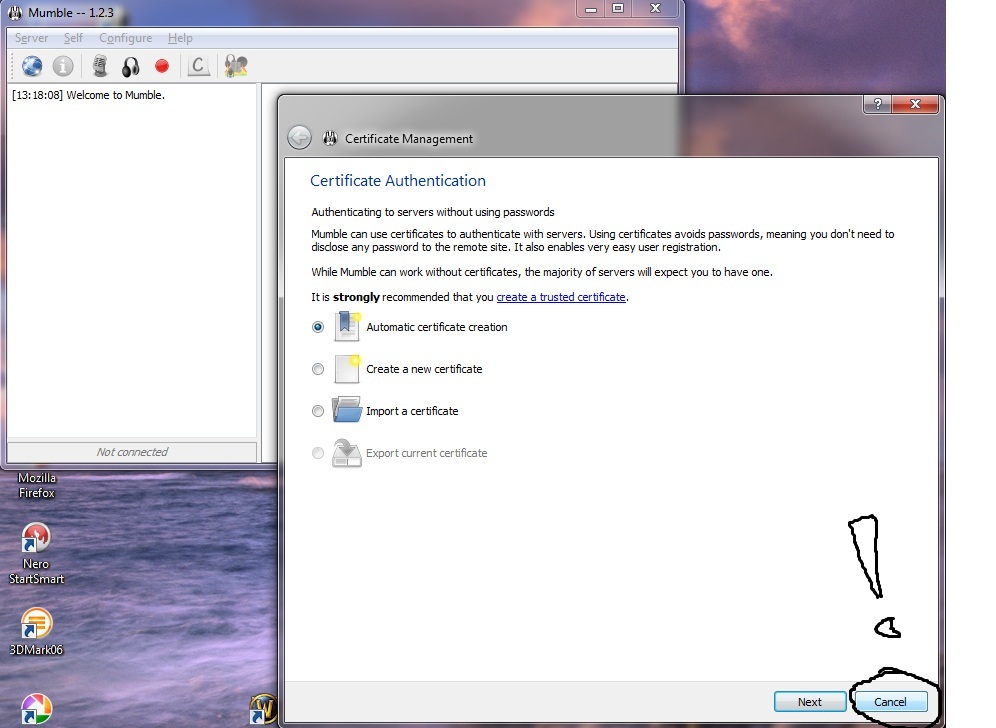Viewport: 996px width, 728px height.
Task: Click the Not connected status bar
Action: [132, 452]
